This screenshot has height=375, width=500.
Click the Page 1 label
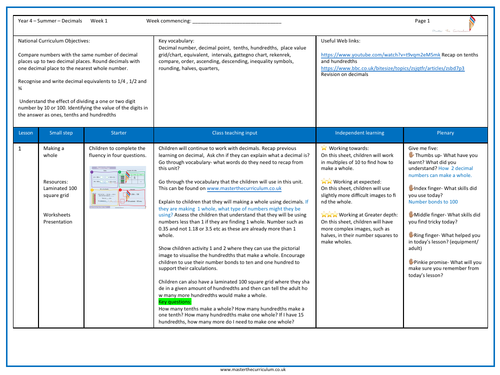pyautogui.click(x=422, y=21)
